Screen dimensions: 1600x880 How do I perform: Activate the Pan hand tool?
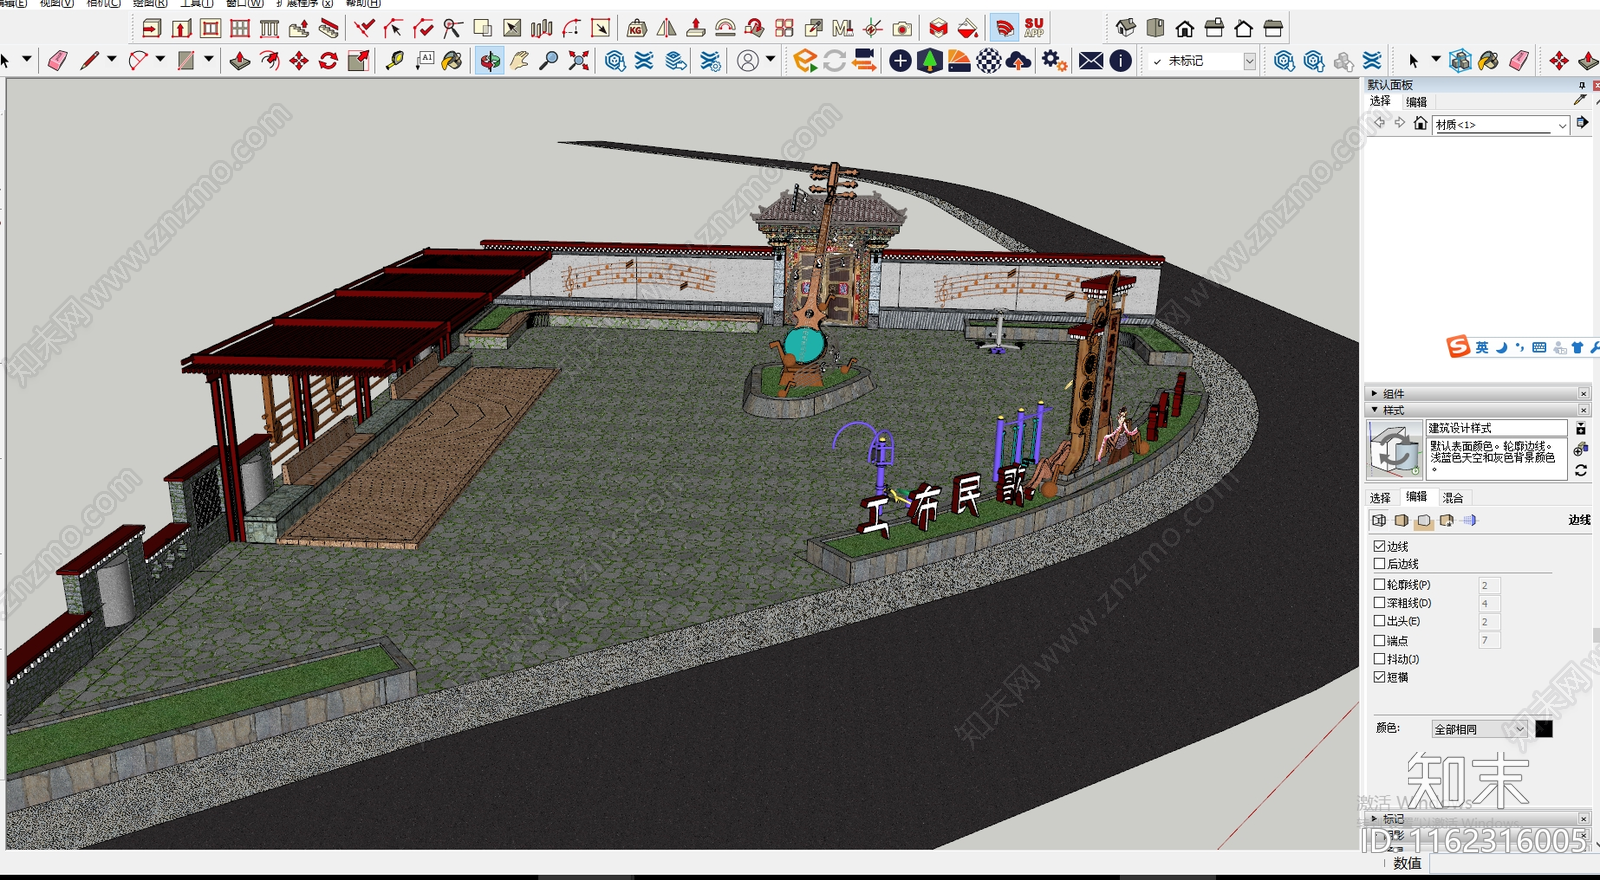coord(519,61)
